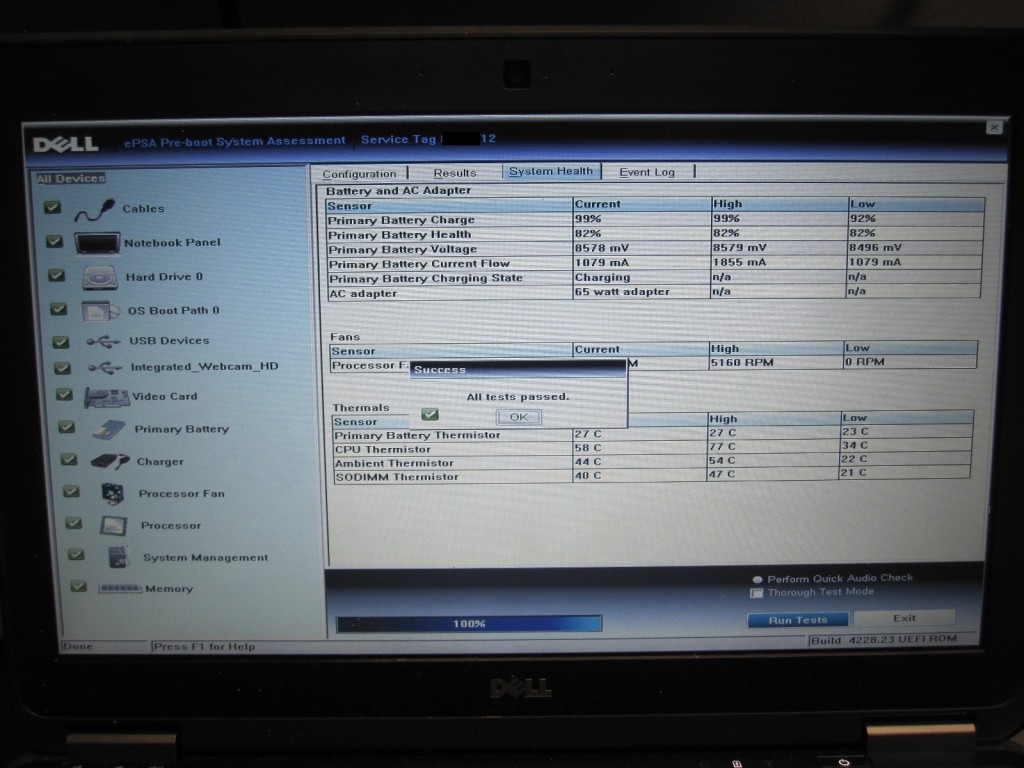
Task: Toggle the Charger checkbox
Action: coord(69,459)
